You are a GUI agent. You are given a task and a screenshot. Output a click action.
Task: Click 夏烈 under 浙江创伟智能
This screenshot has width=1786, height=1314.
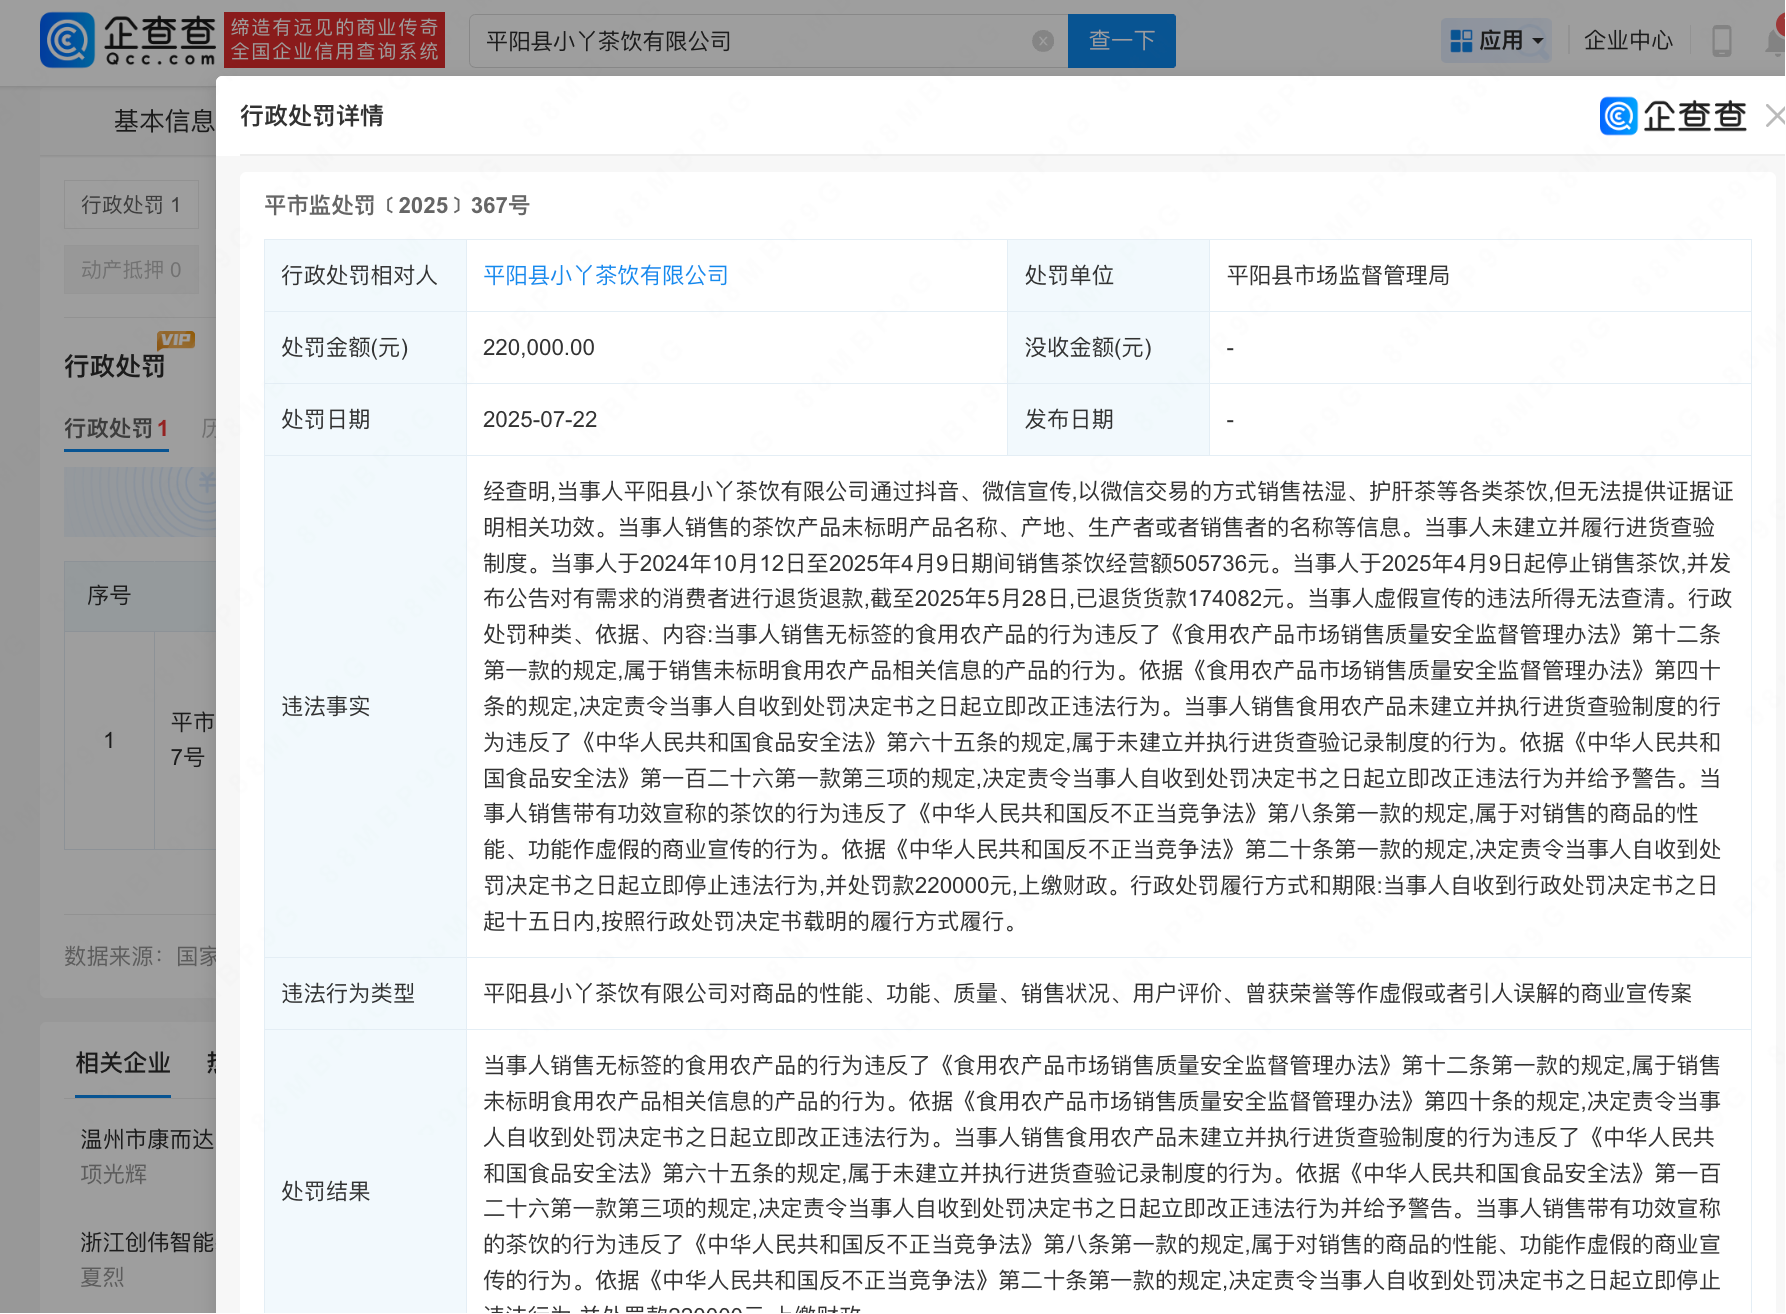(102, 1277)
